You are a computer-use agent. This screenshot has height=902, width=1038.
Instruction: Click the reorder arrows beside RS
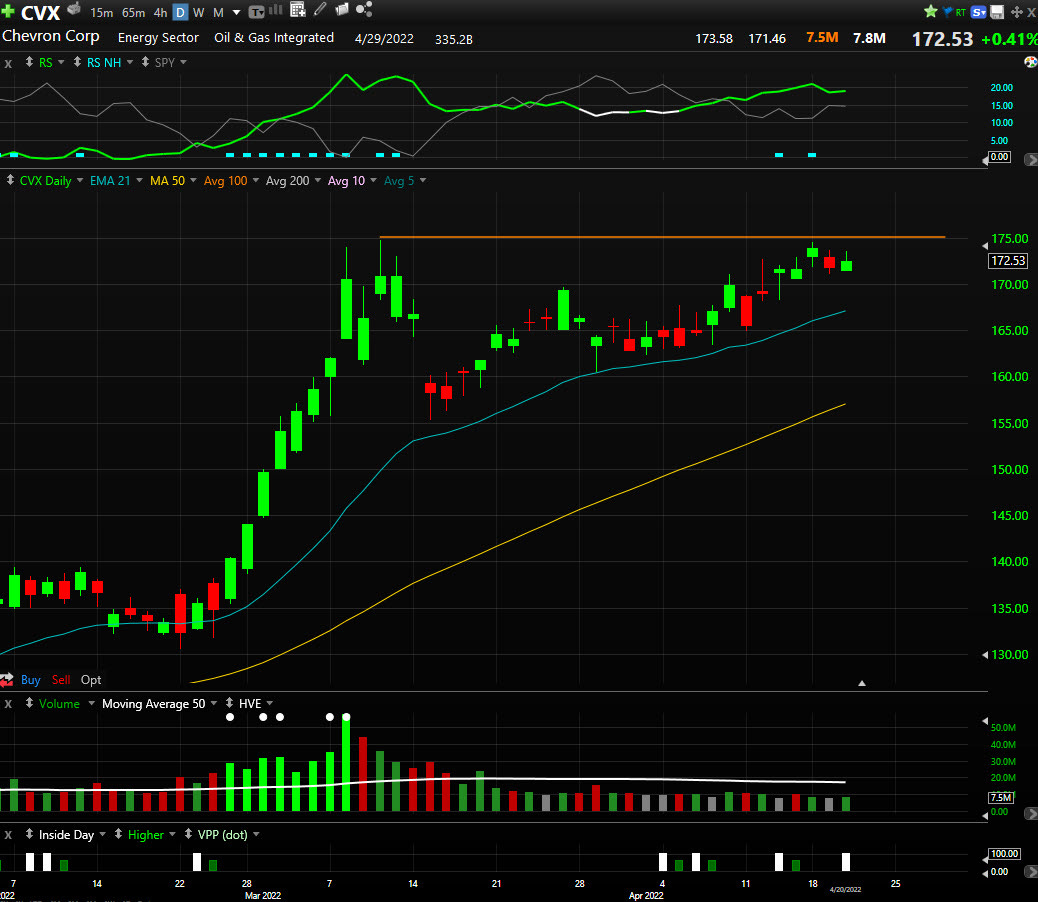[29, 62]
